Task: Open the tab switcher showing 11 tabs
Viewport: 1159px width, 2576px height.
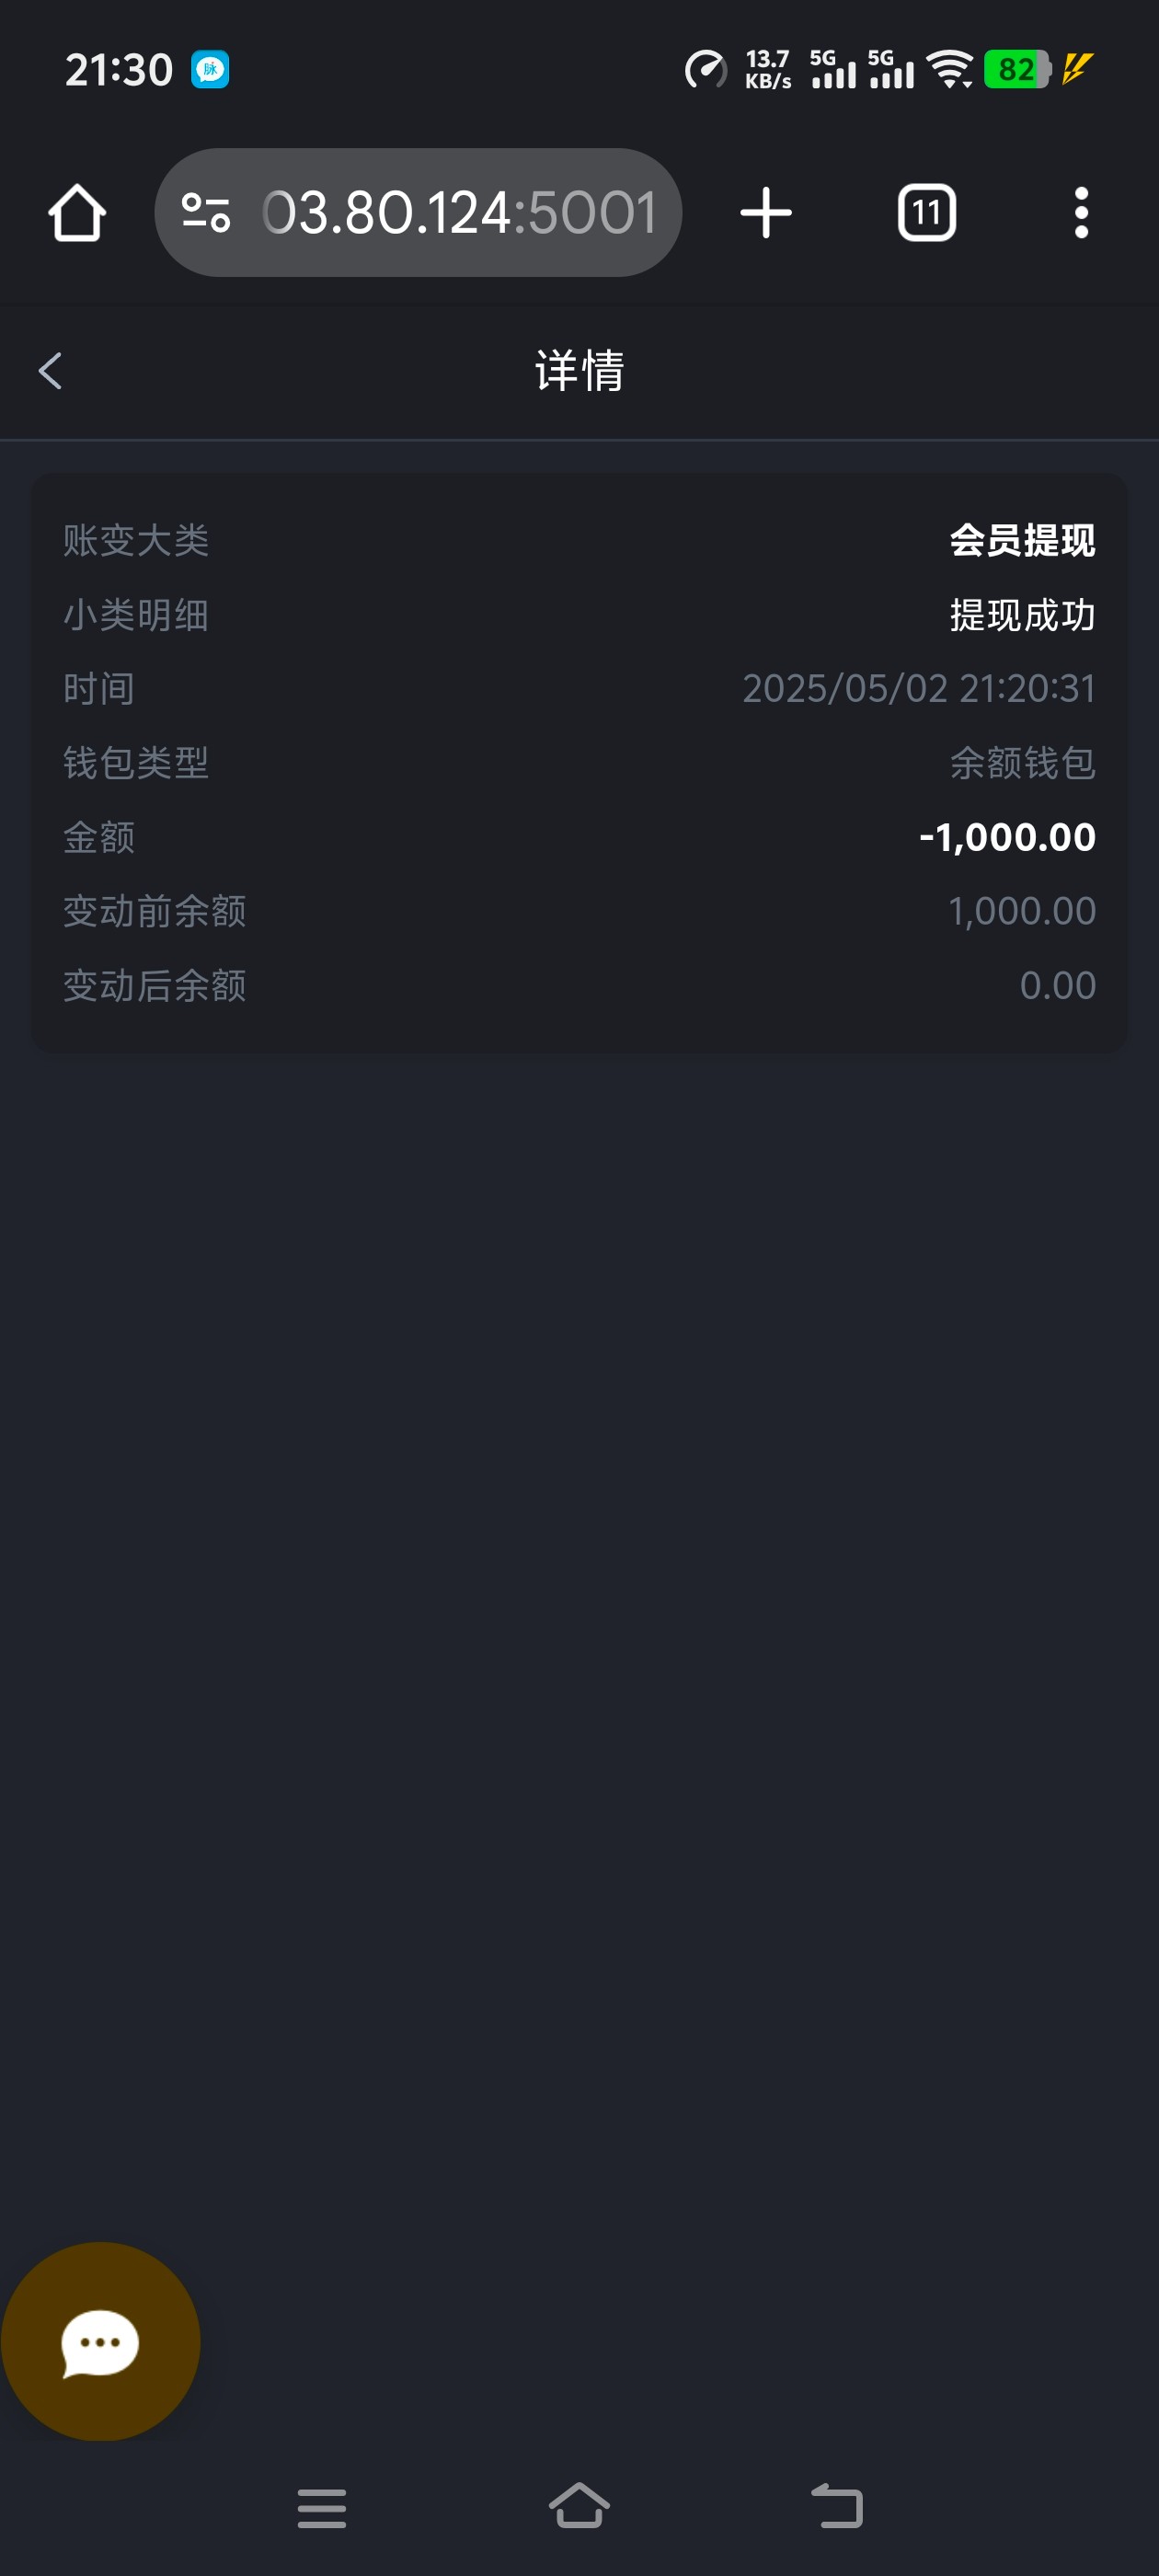Action: [x=926, y=213]
